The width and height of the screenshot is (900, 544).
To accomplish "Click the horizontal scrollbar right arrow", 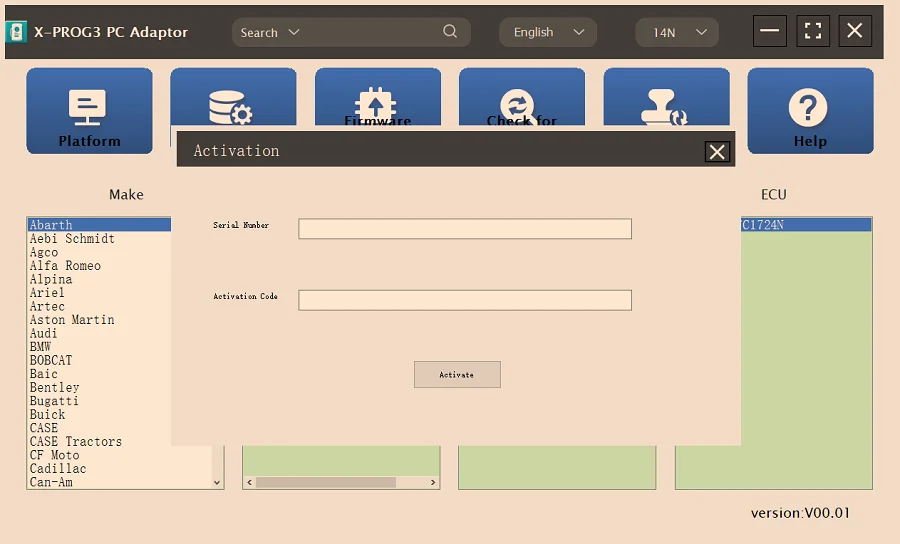I will pyautogui.click(x=433, y=482).
